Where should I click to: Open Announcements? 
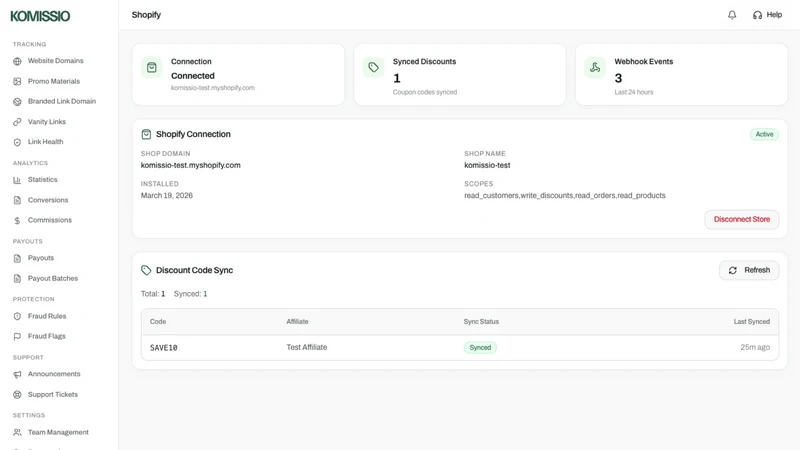click(54, 374)
